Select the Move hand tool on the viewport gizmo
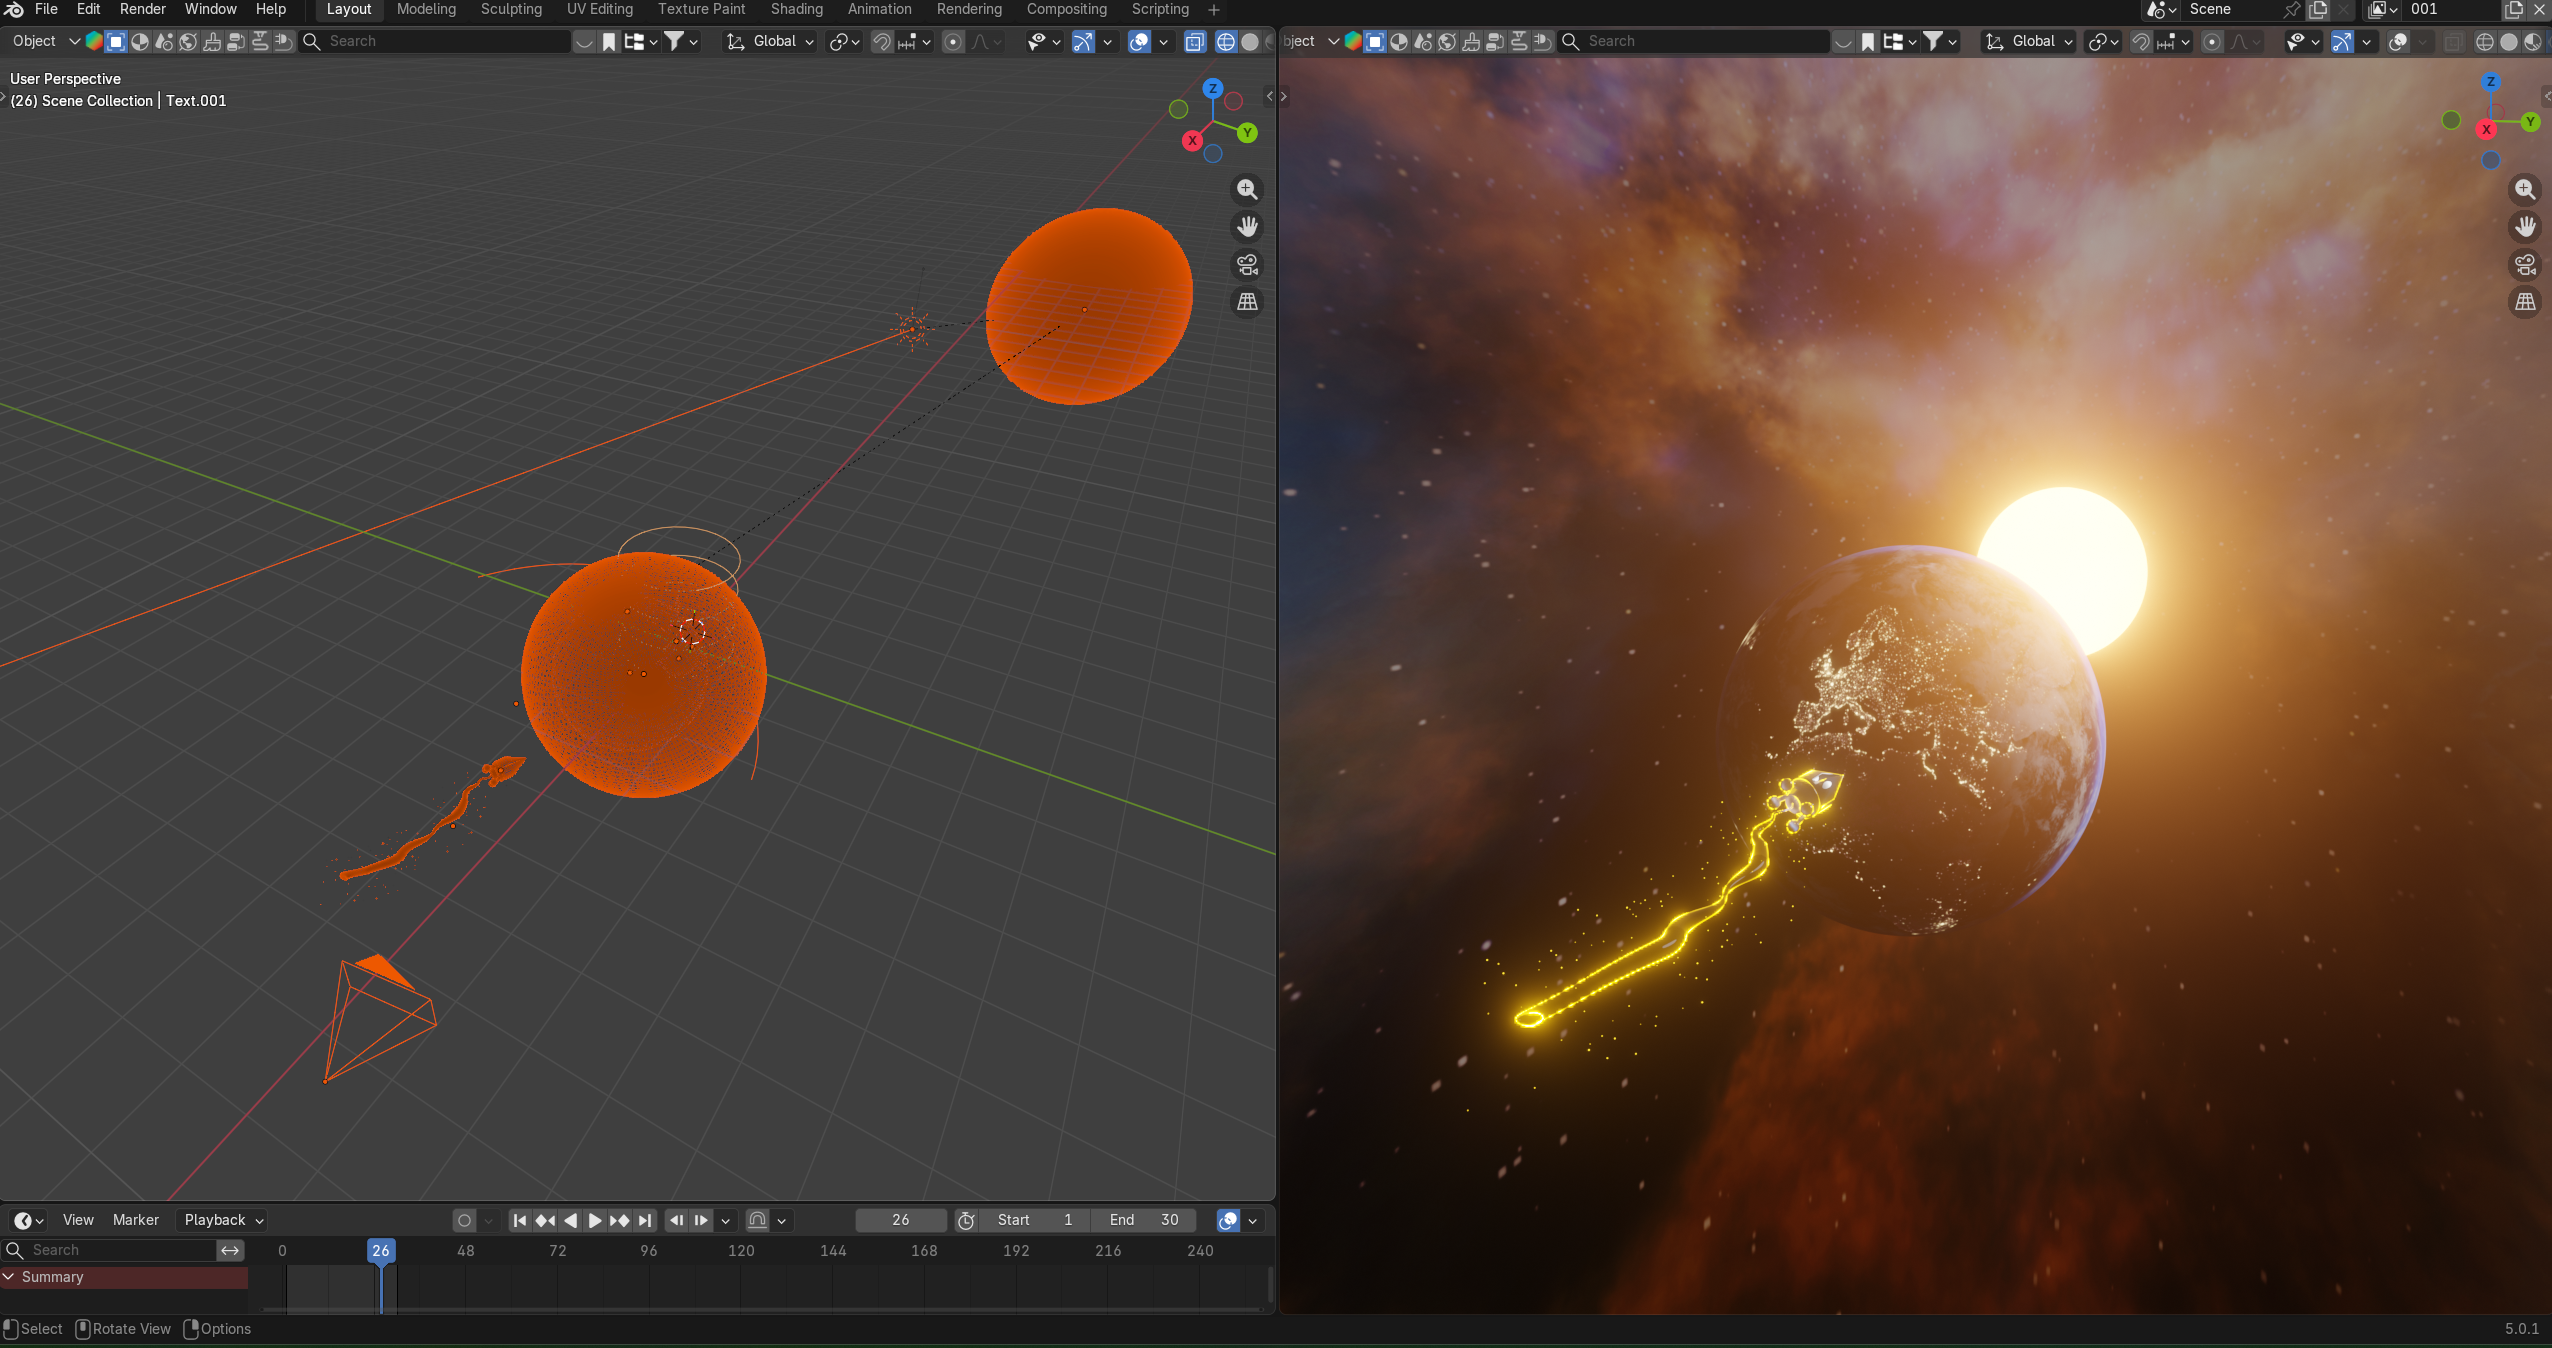Image resolution: width=2552 pixels, height=1348 pixels. 1247,227
